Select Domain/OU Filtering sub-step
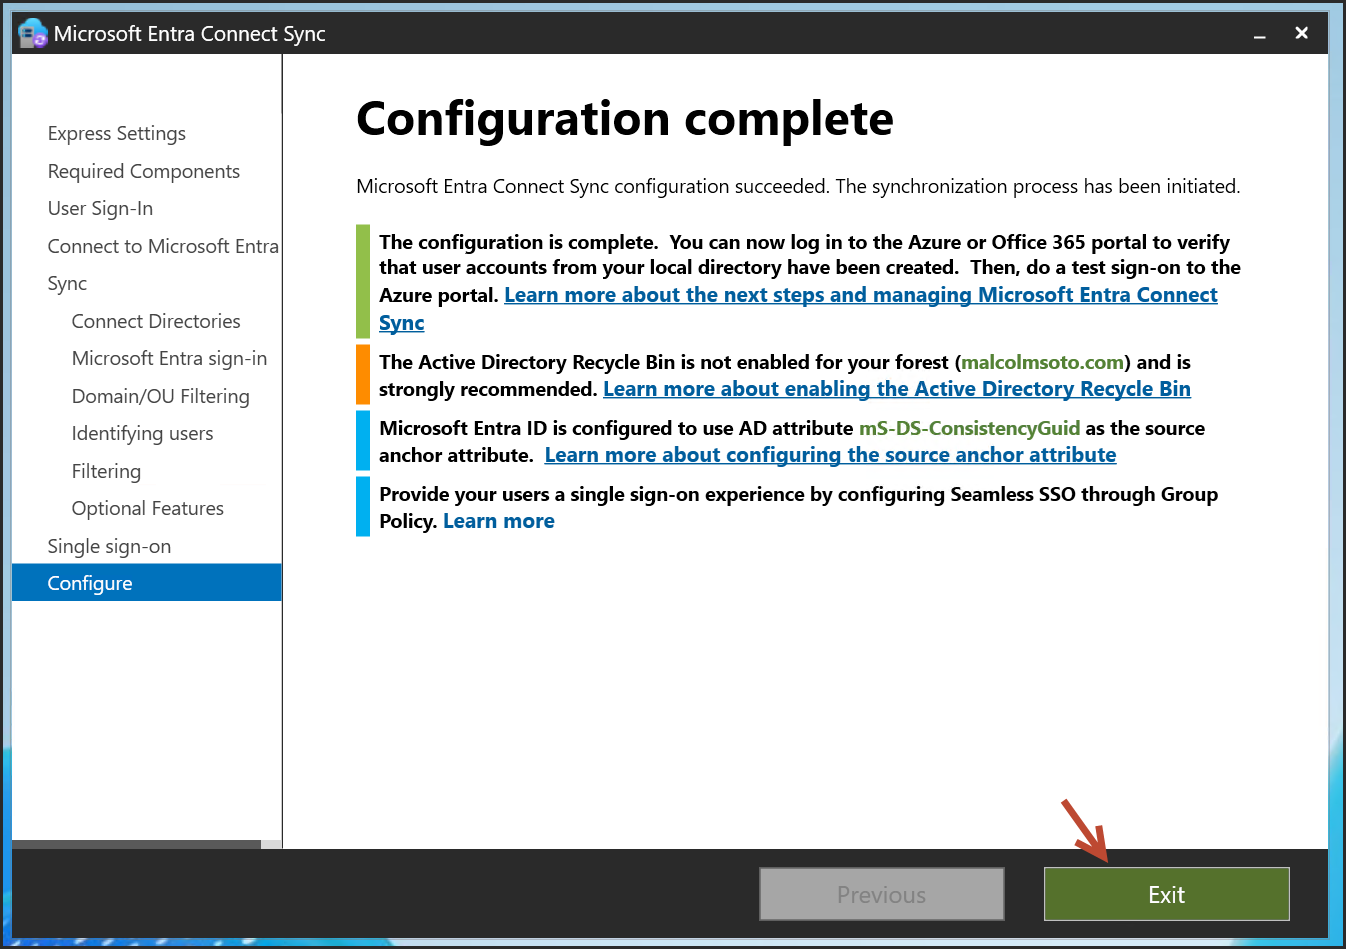Screen dimensions: 1346x949 click(160, 396)
